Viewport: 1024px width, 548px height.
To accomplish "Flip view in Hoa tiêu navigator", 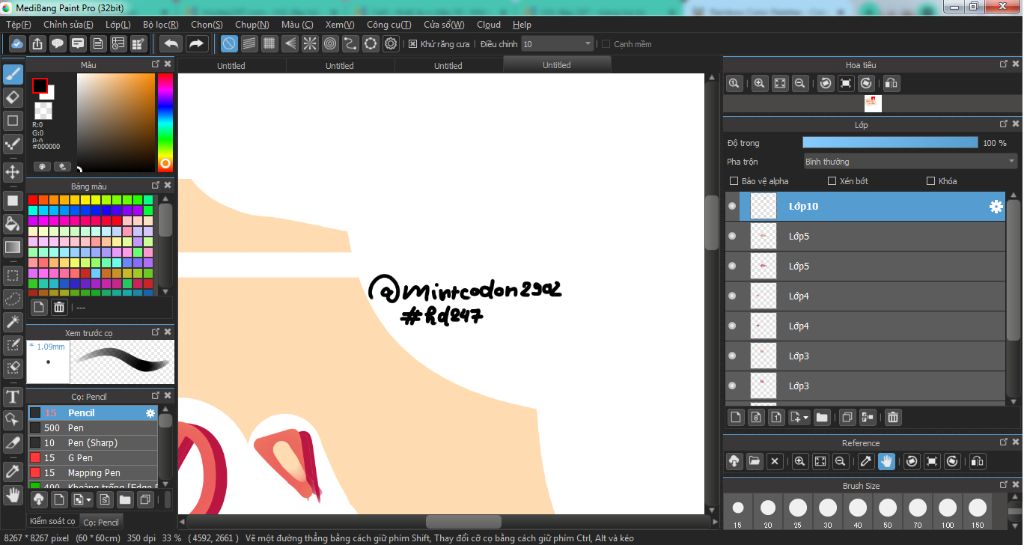I will [x=891, y=84].
